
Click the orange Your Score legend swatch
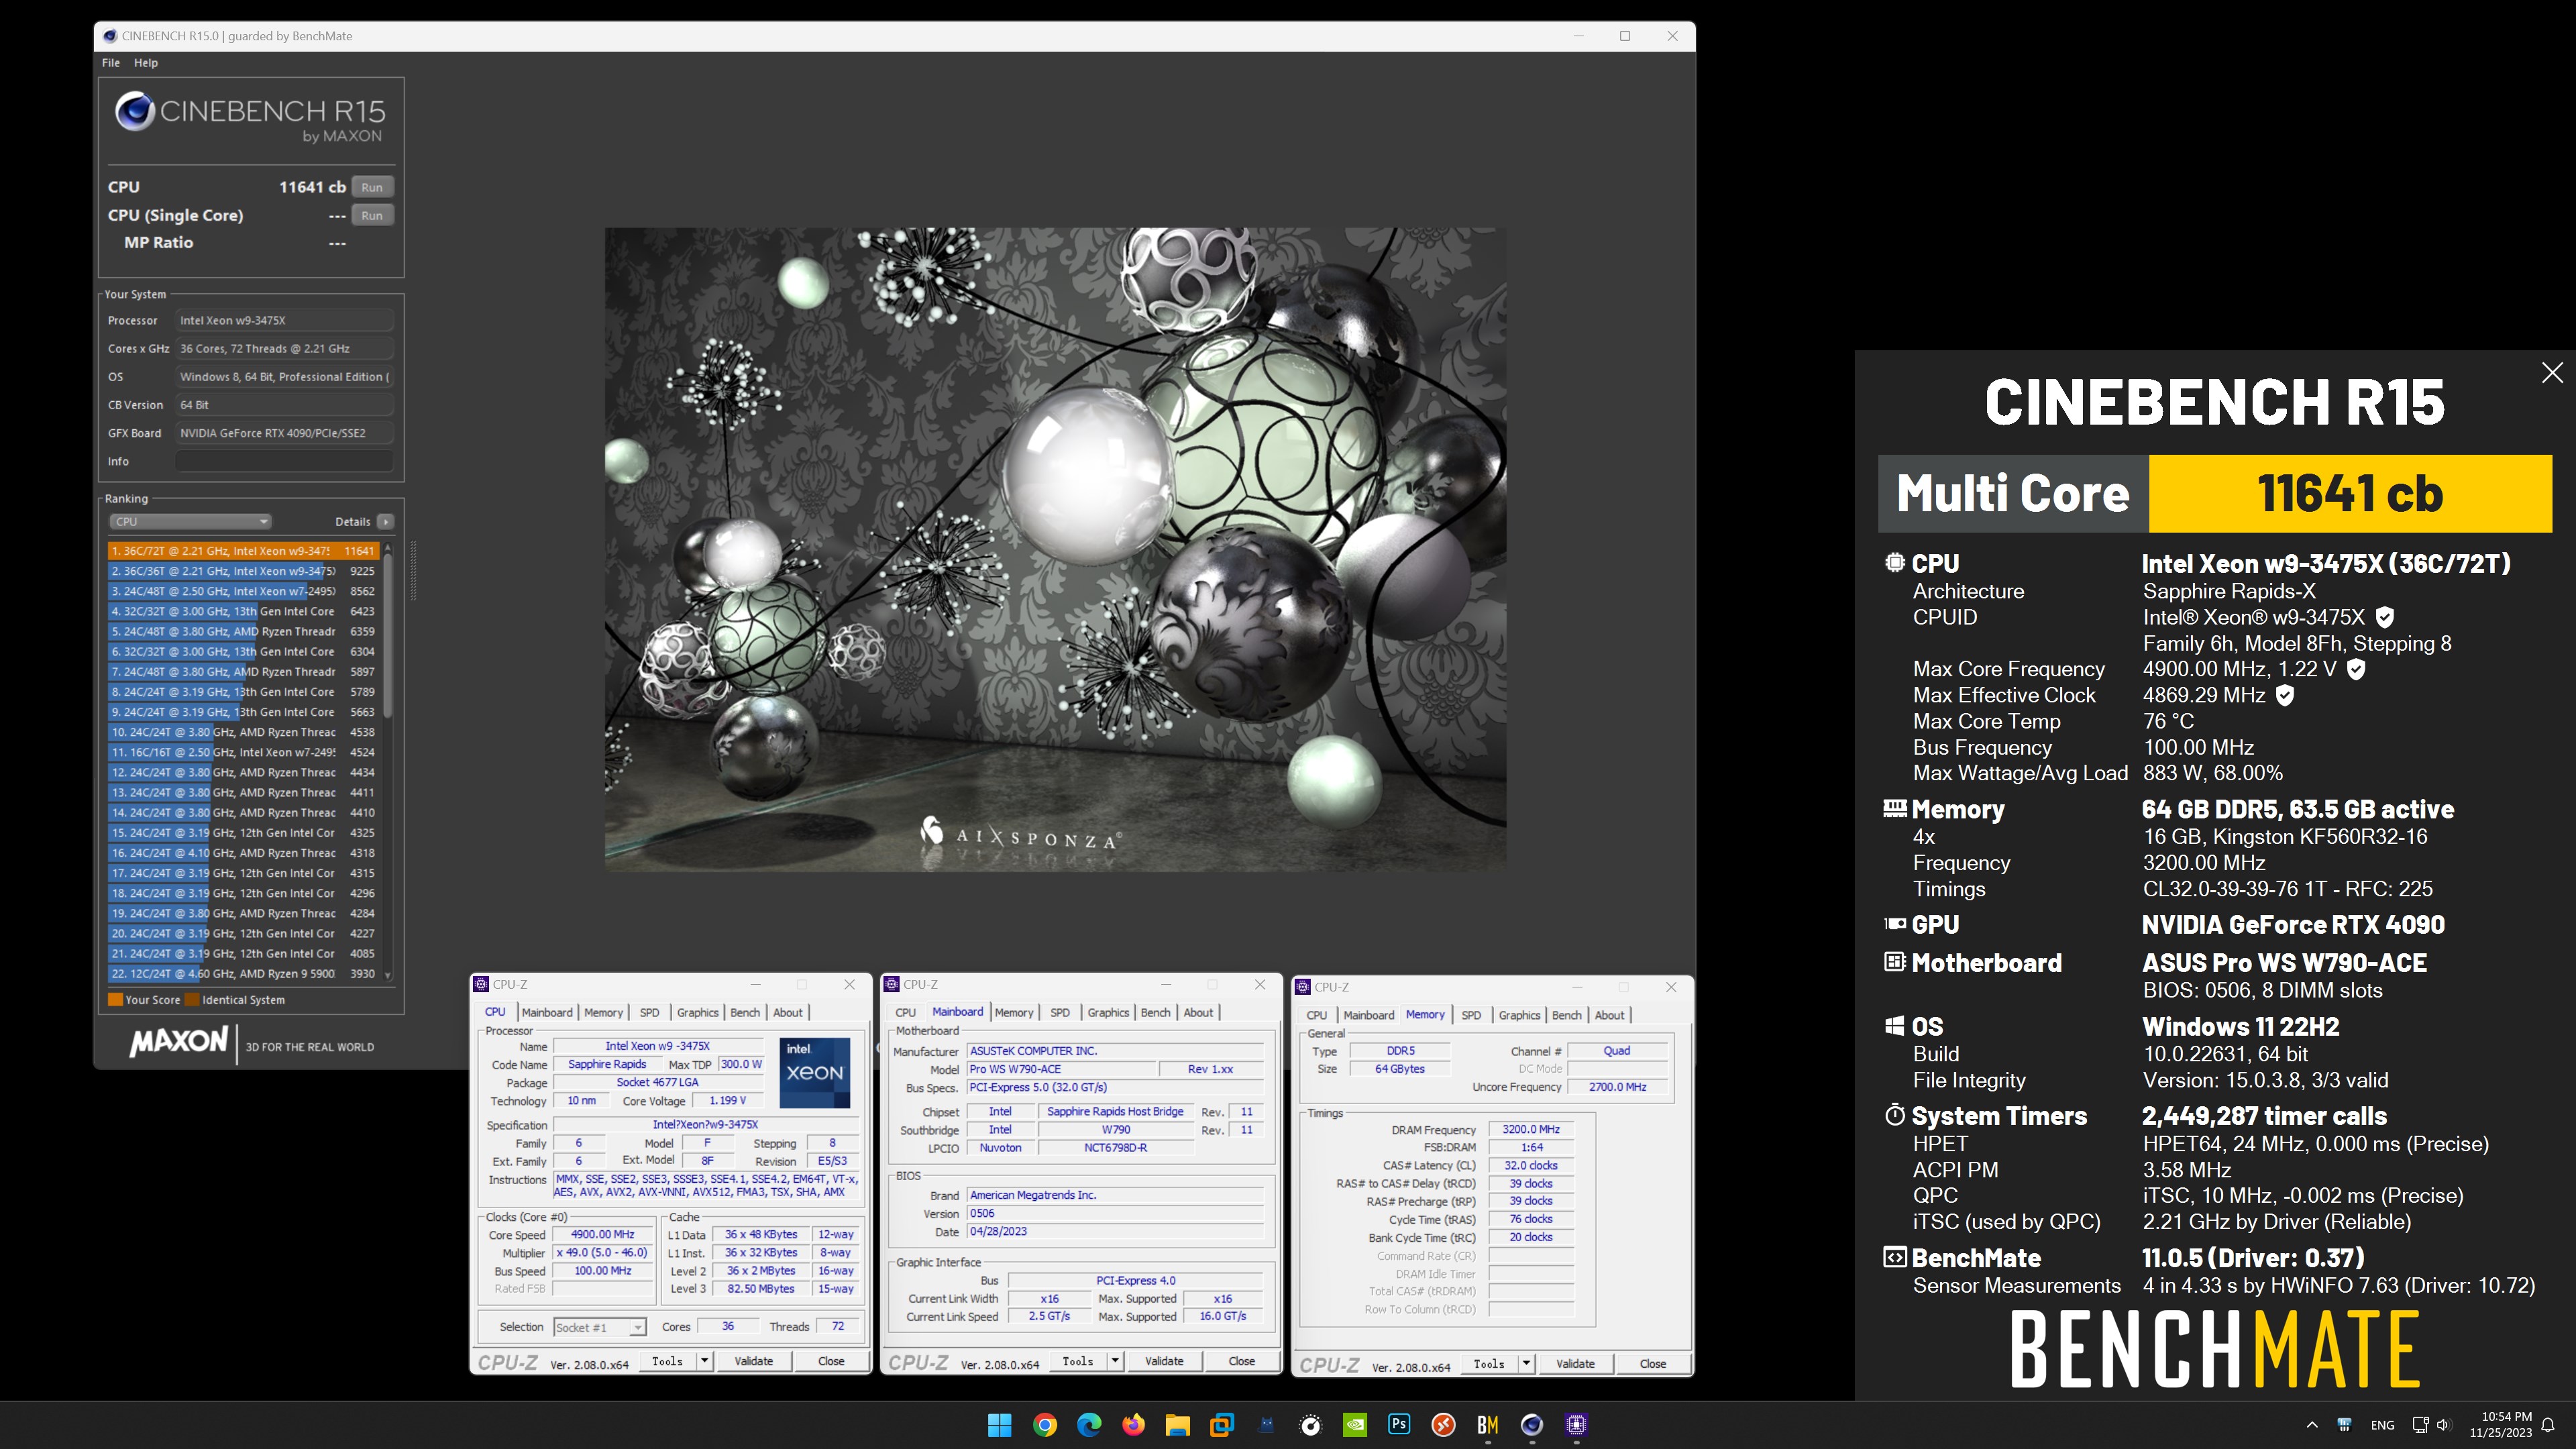tap(115, 999)
